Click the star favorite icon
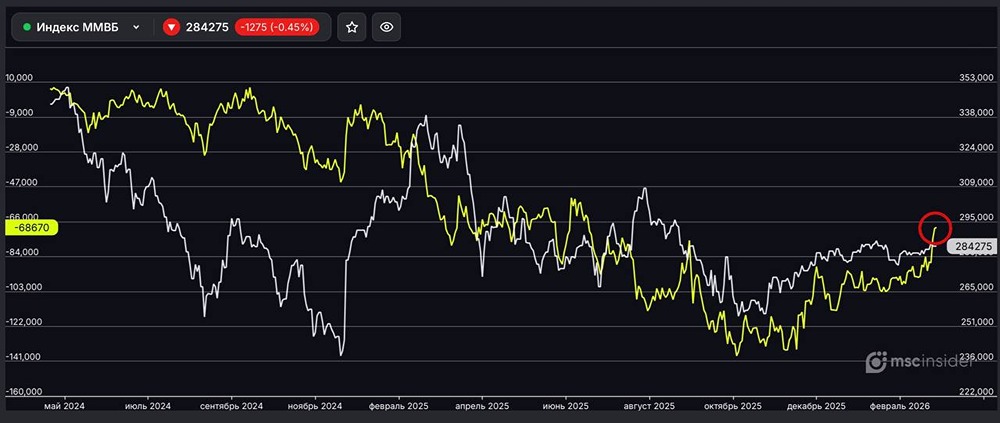Viewport: 1000px width, 423px height. (351, 27)
